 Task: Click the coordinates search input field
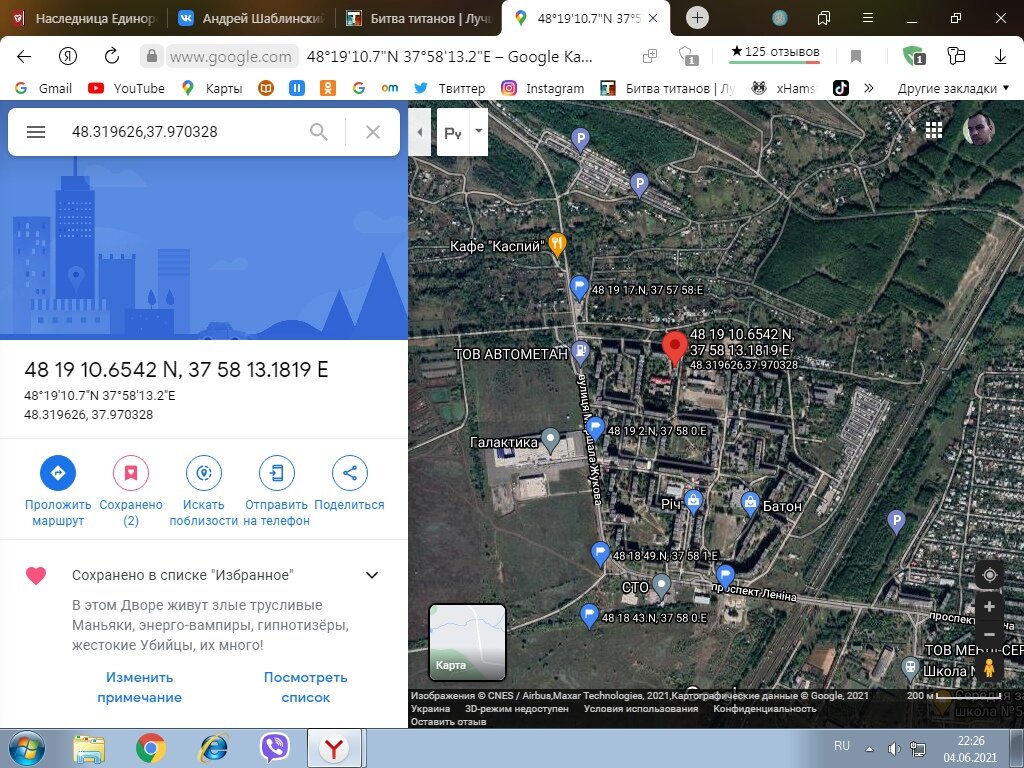point(183,132)
